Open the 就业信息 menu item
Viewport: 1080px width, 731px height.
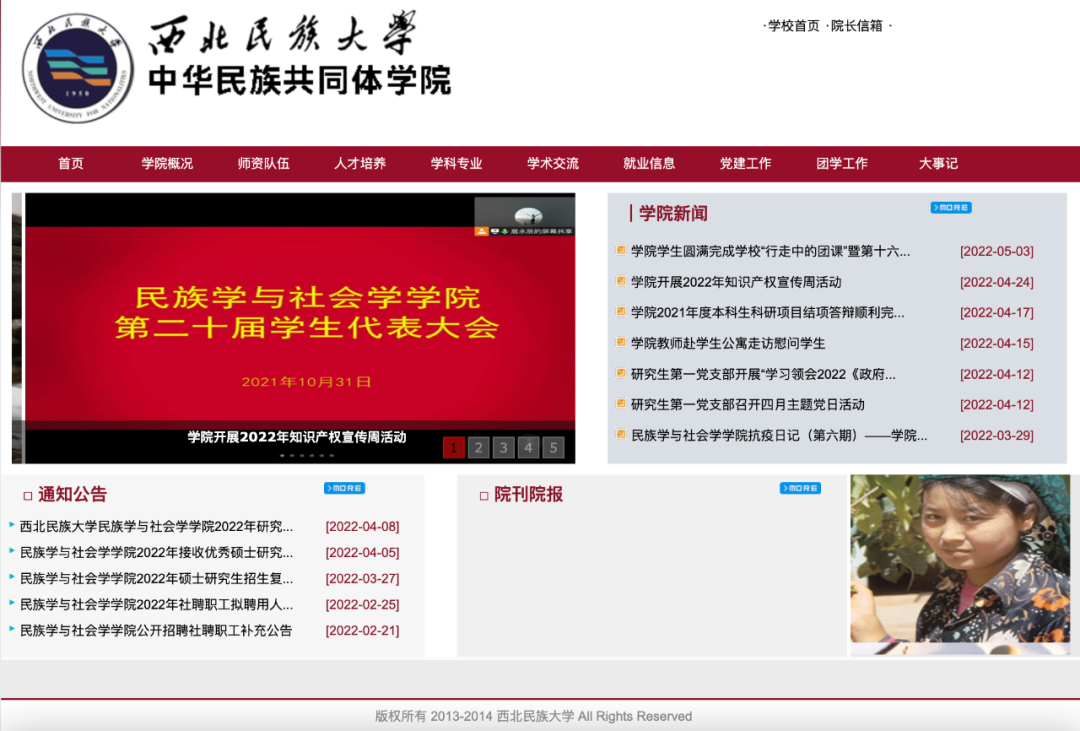[x=650, y=163]
